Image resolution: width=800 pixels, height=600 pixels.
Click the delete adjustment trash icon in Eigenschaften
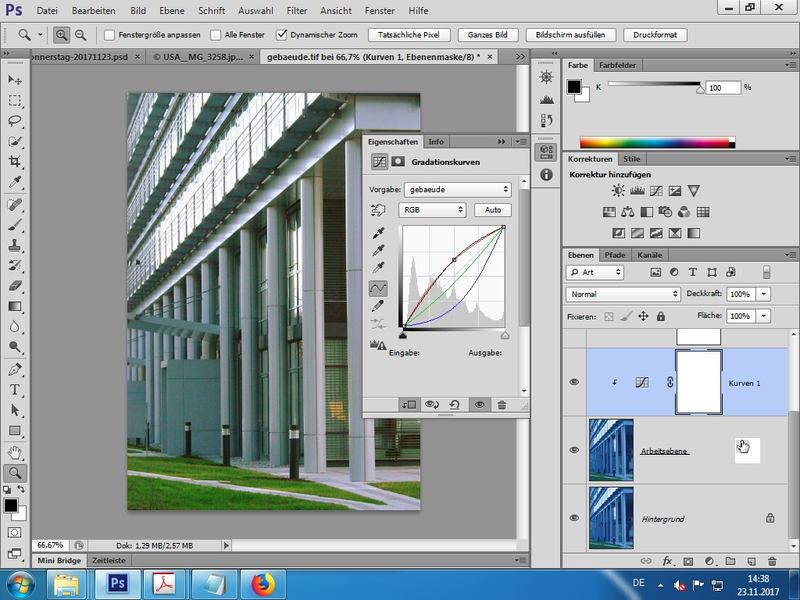click(x=502, y=405)
